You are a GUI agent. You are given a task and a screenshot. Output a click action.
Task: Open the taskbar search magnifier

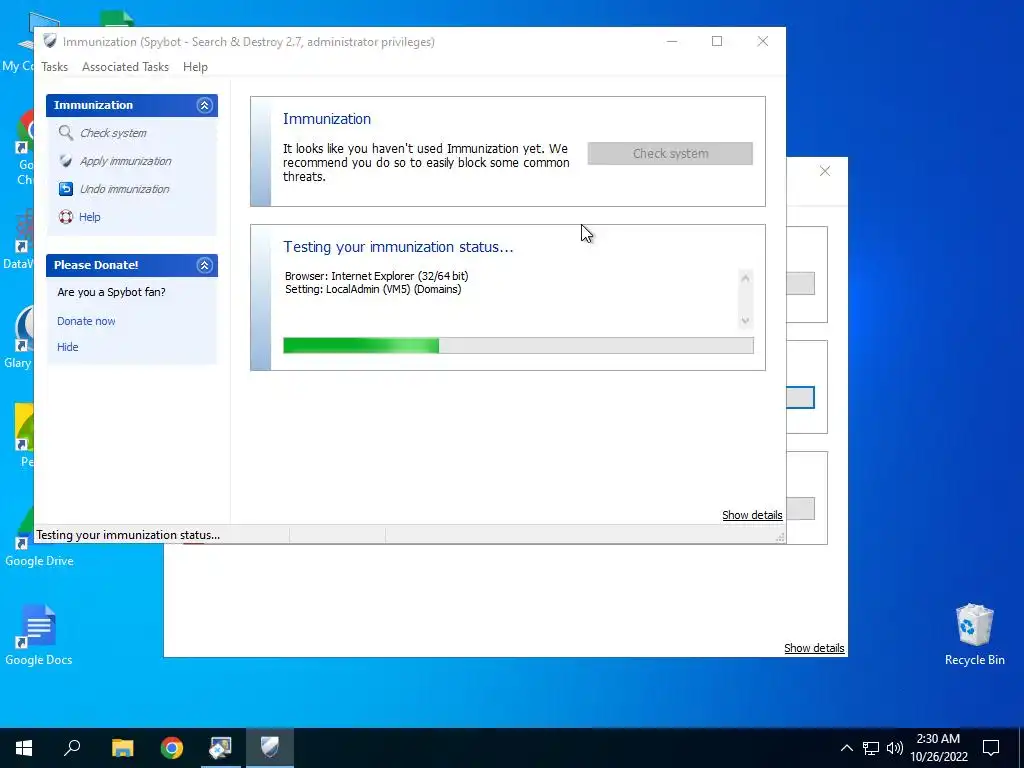pyautogui.click(x=72, y=748)
